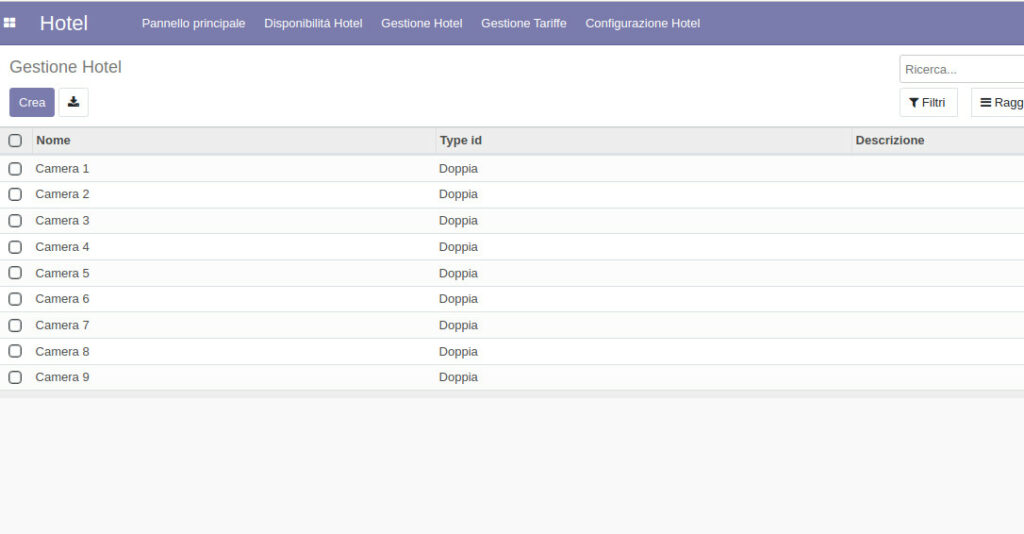Check the Camera 1 row checkbox

tap(15, 169)
